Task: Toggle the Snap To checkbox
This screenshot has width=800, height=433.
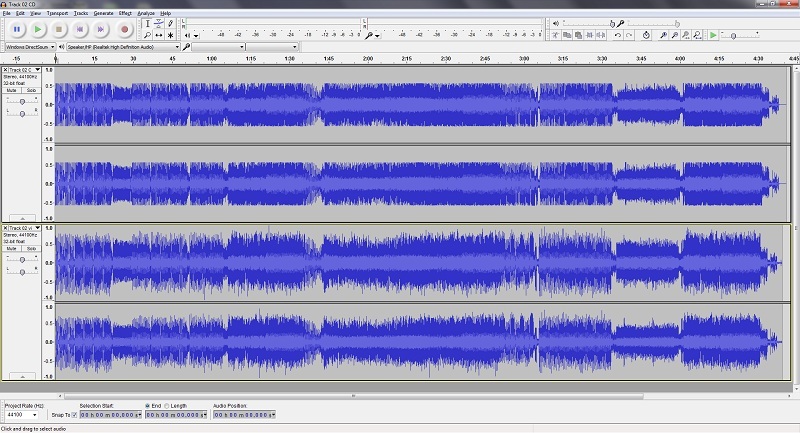Action: 73,414
